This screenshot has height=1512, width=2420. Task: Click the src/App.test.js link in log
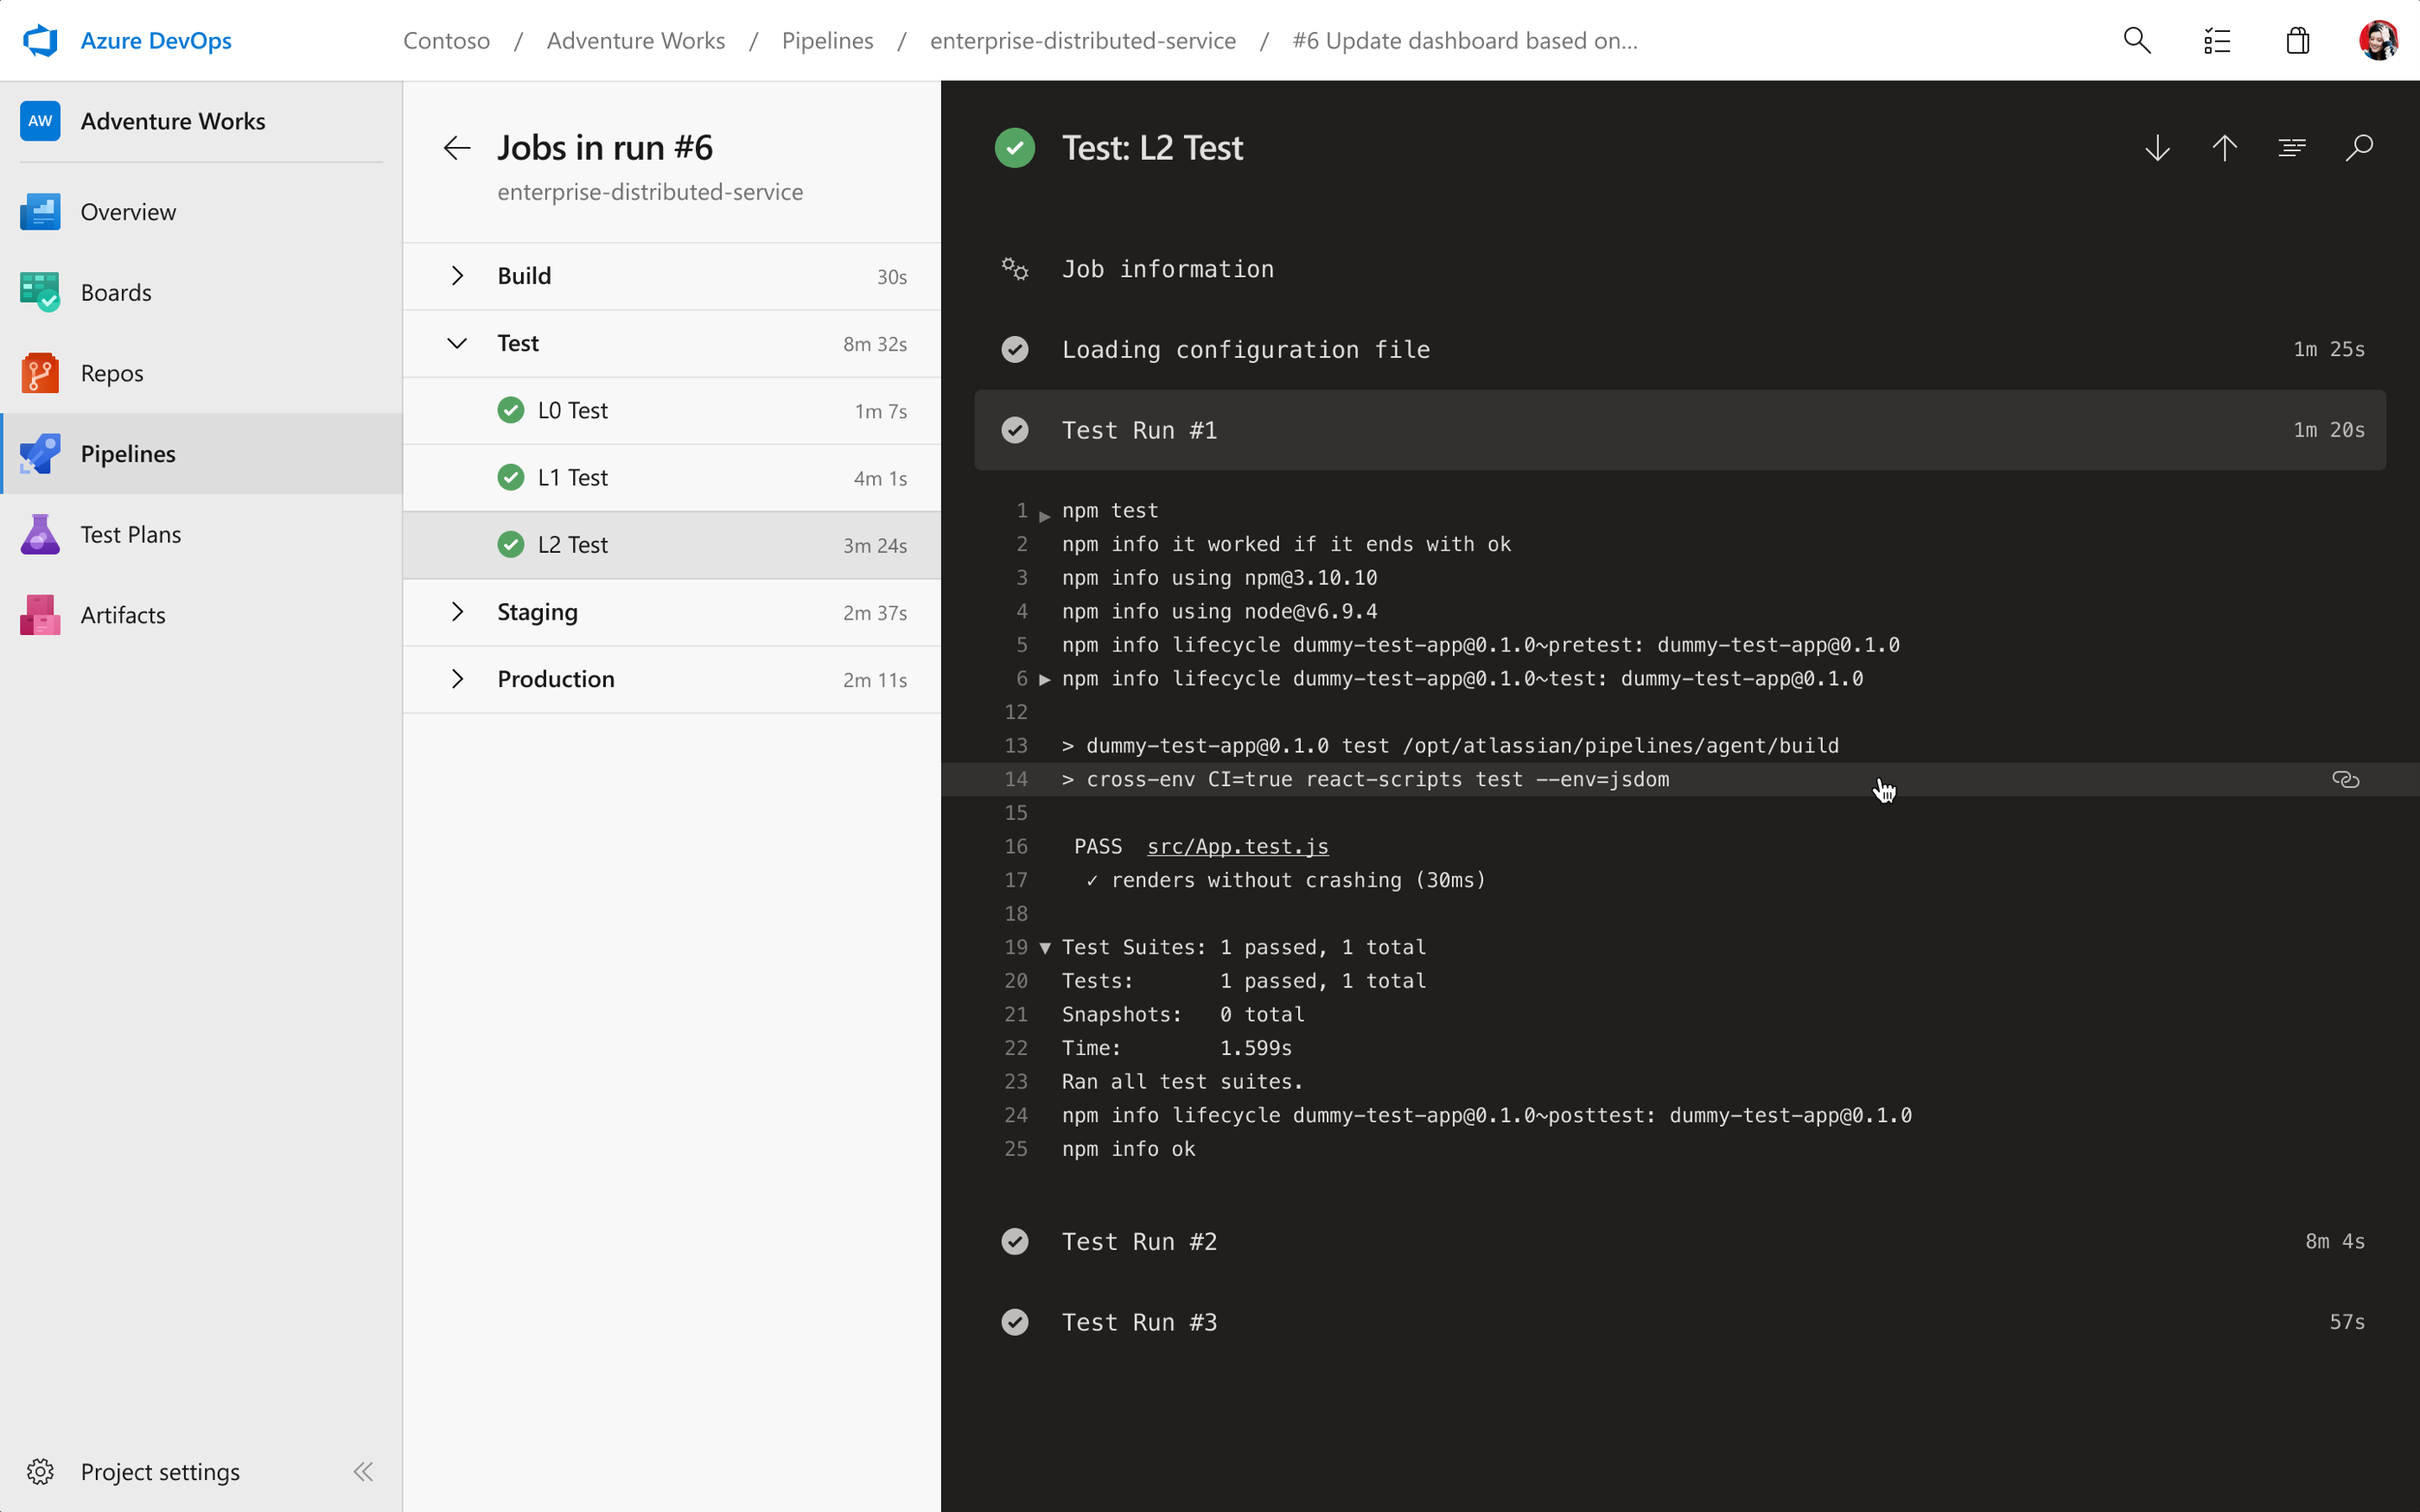[1237, 845]
